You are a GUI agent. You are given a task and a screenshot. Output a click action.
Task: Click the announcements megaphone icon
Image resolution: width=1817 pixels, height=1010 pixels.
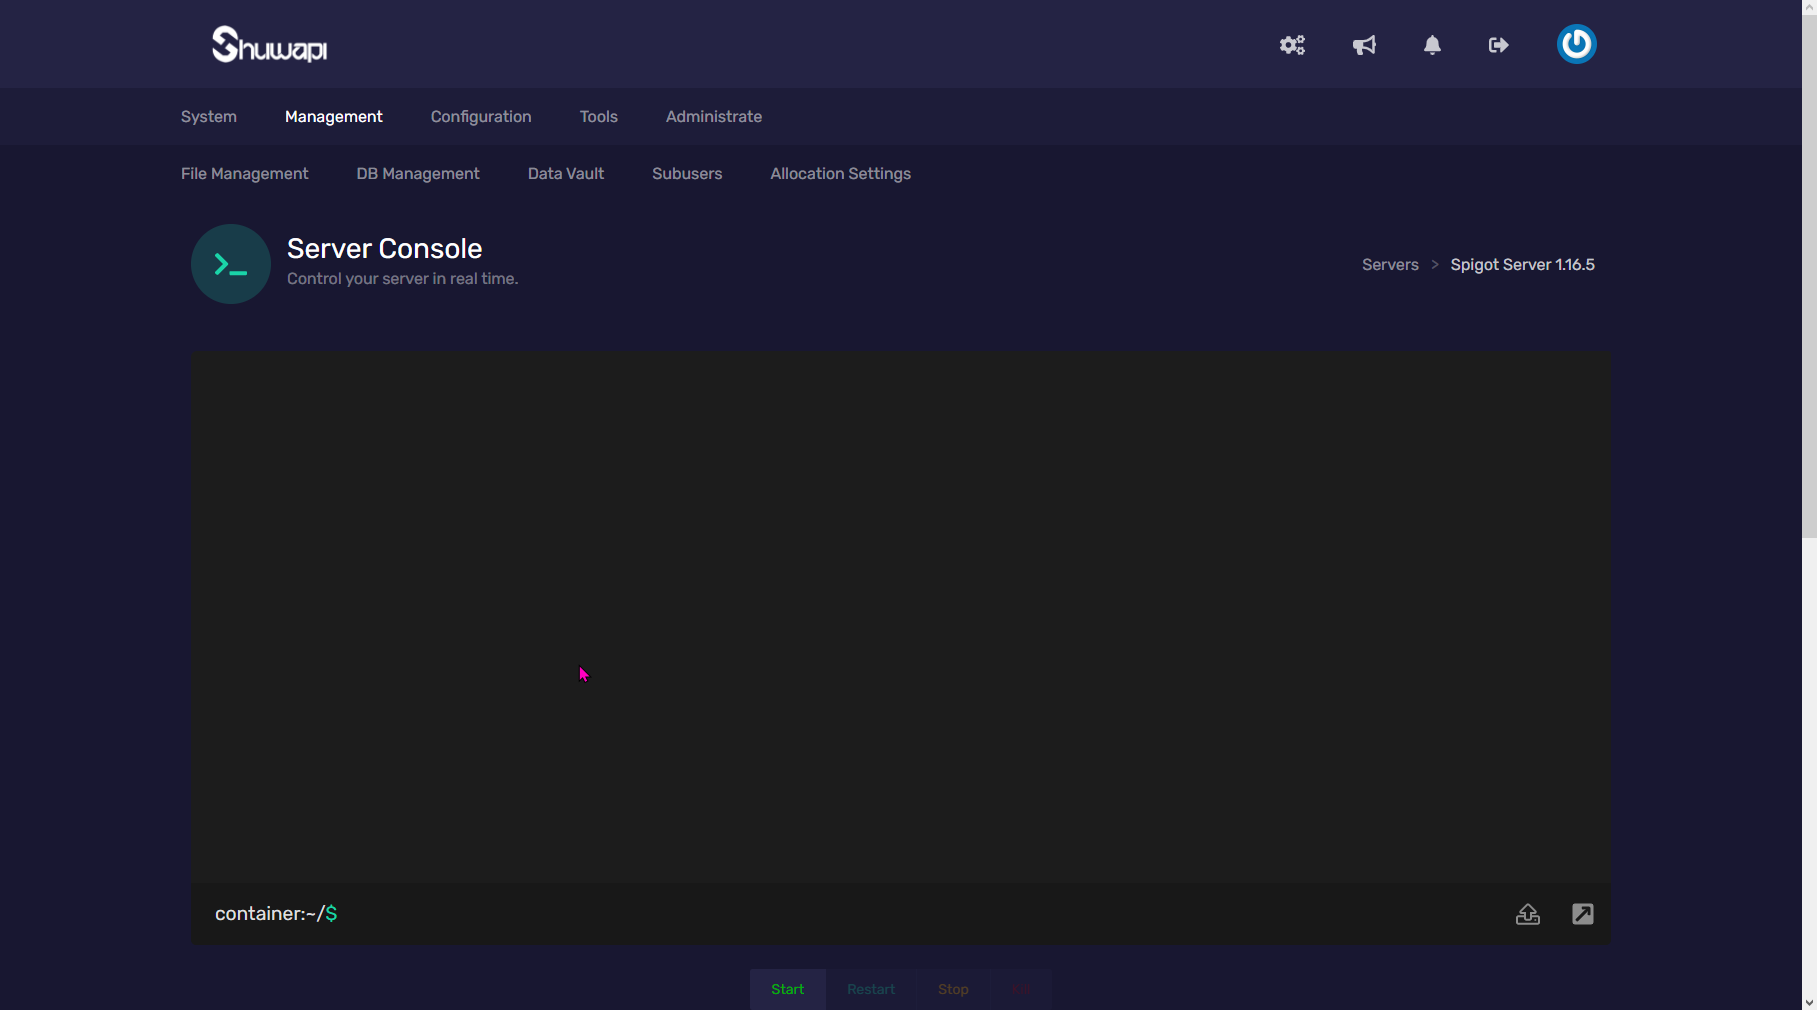point(1364,45)
